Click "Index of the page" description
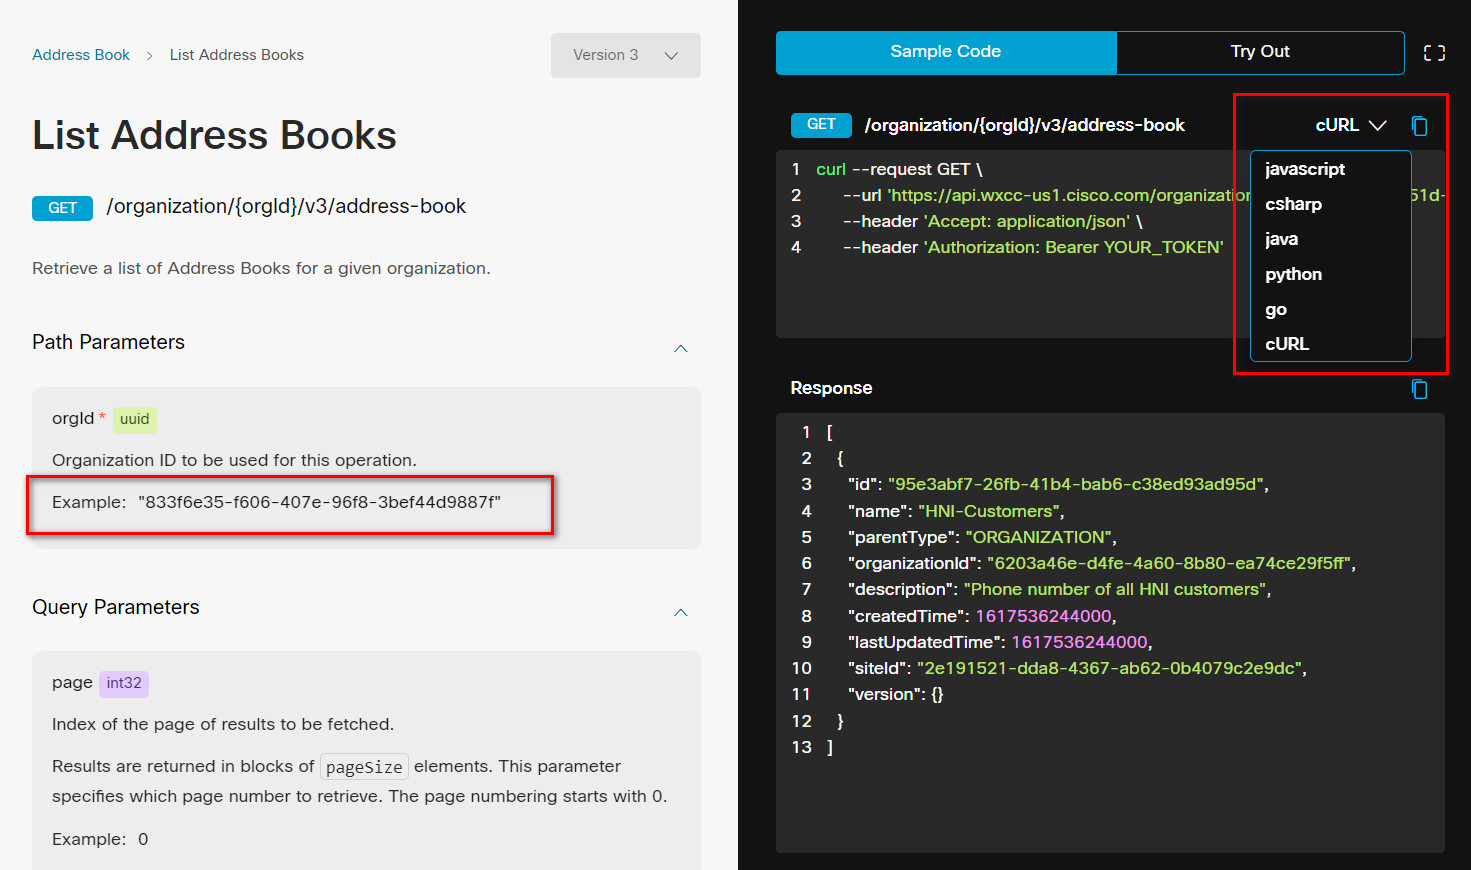 [223, 724]
